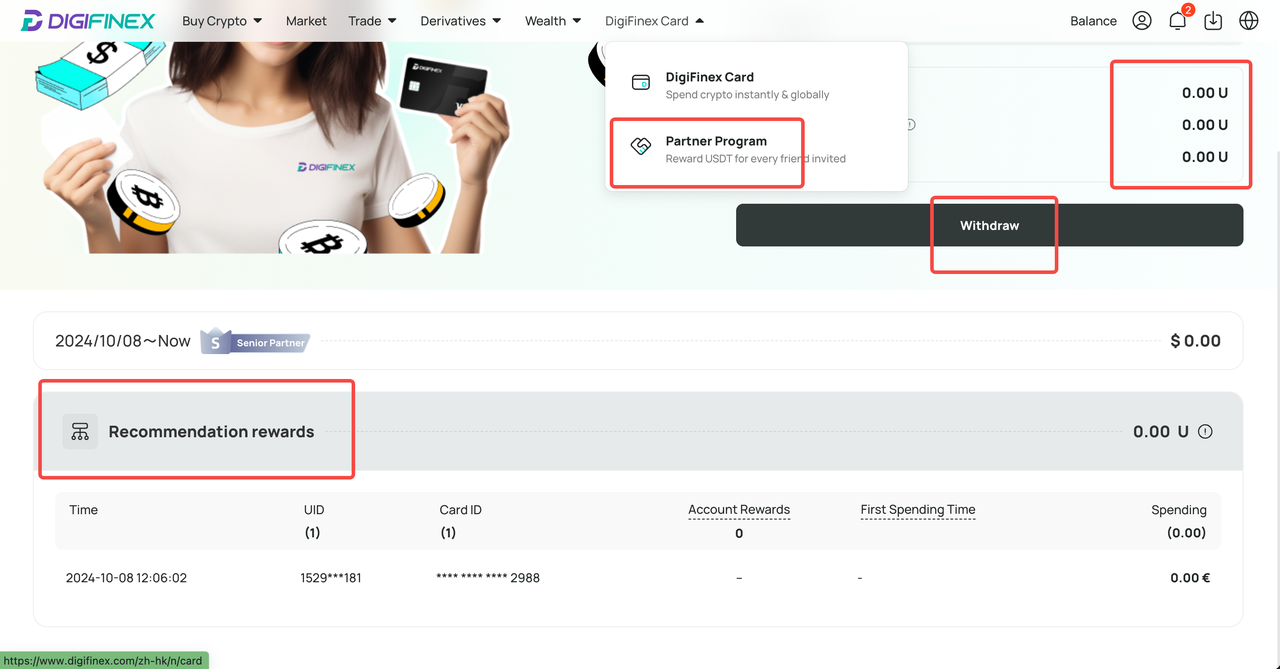
Task: Click the UID column header
Action: pyautogui.click(x=314, y=510)
